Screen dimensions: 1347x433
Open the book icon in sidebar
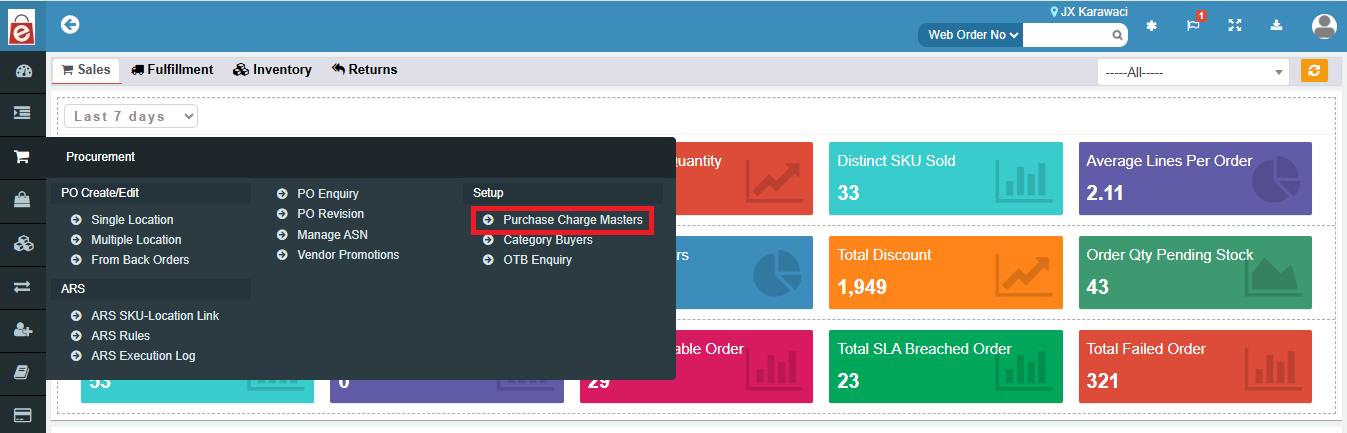[22, 372]
